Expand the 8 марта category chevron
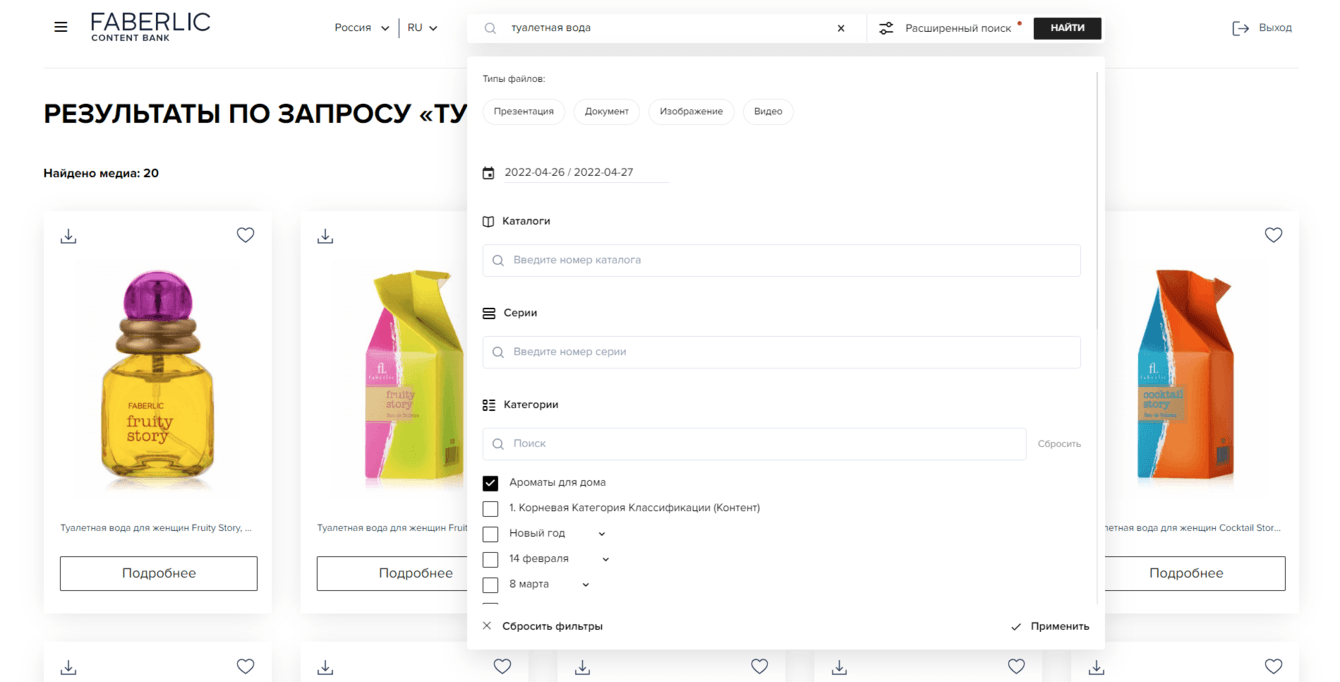This screenshot has height=682, width=1340. (x=586, y=585)
